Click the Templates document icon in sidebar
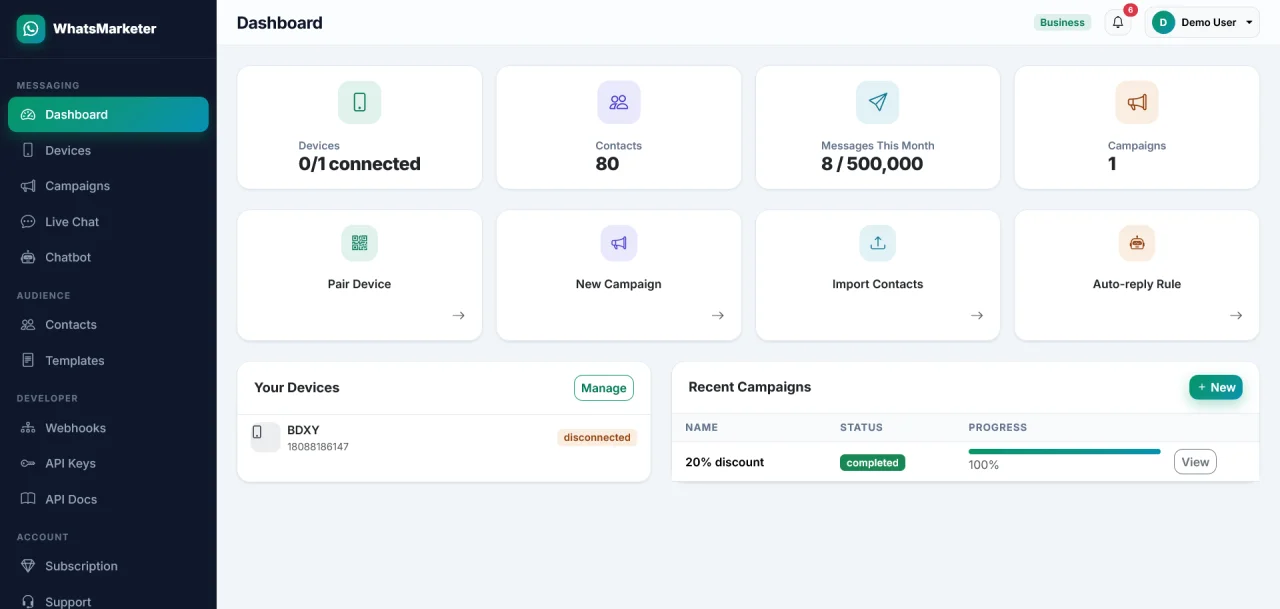This screenshot has width=1280, height=609. 28,360
